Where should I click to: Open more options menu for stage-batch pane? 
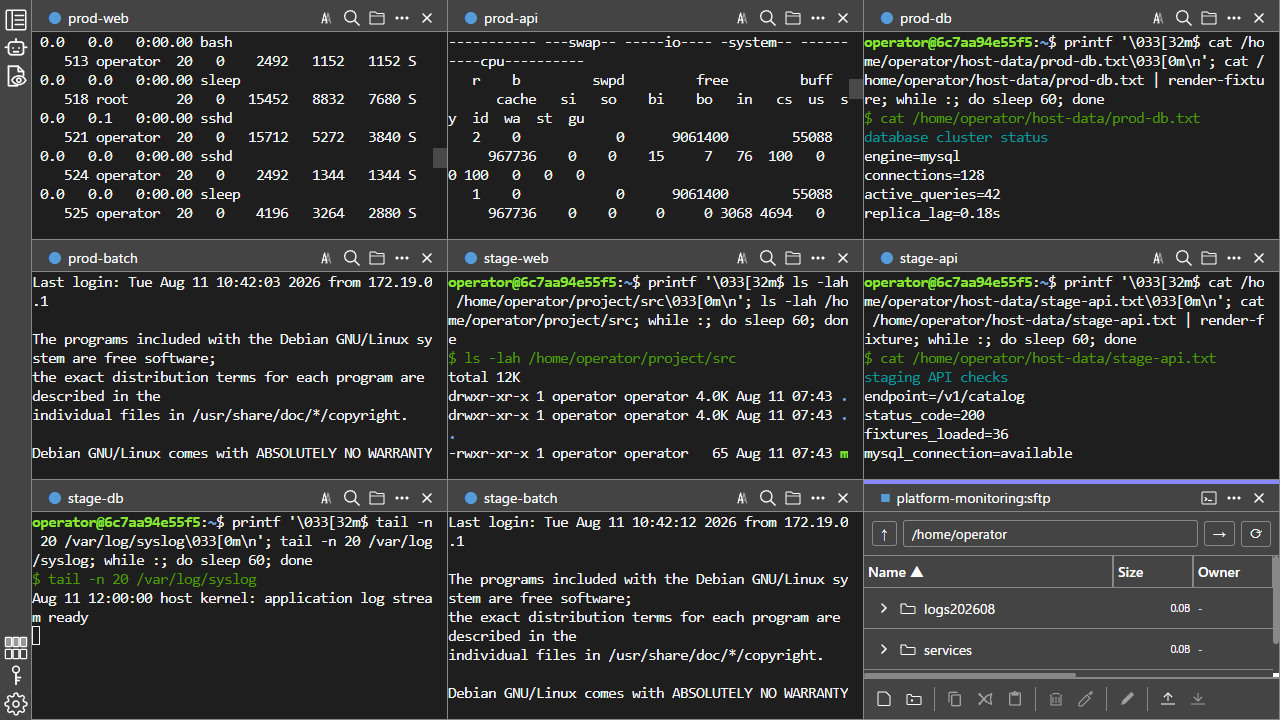[x=817, y=498]
